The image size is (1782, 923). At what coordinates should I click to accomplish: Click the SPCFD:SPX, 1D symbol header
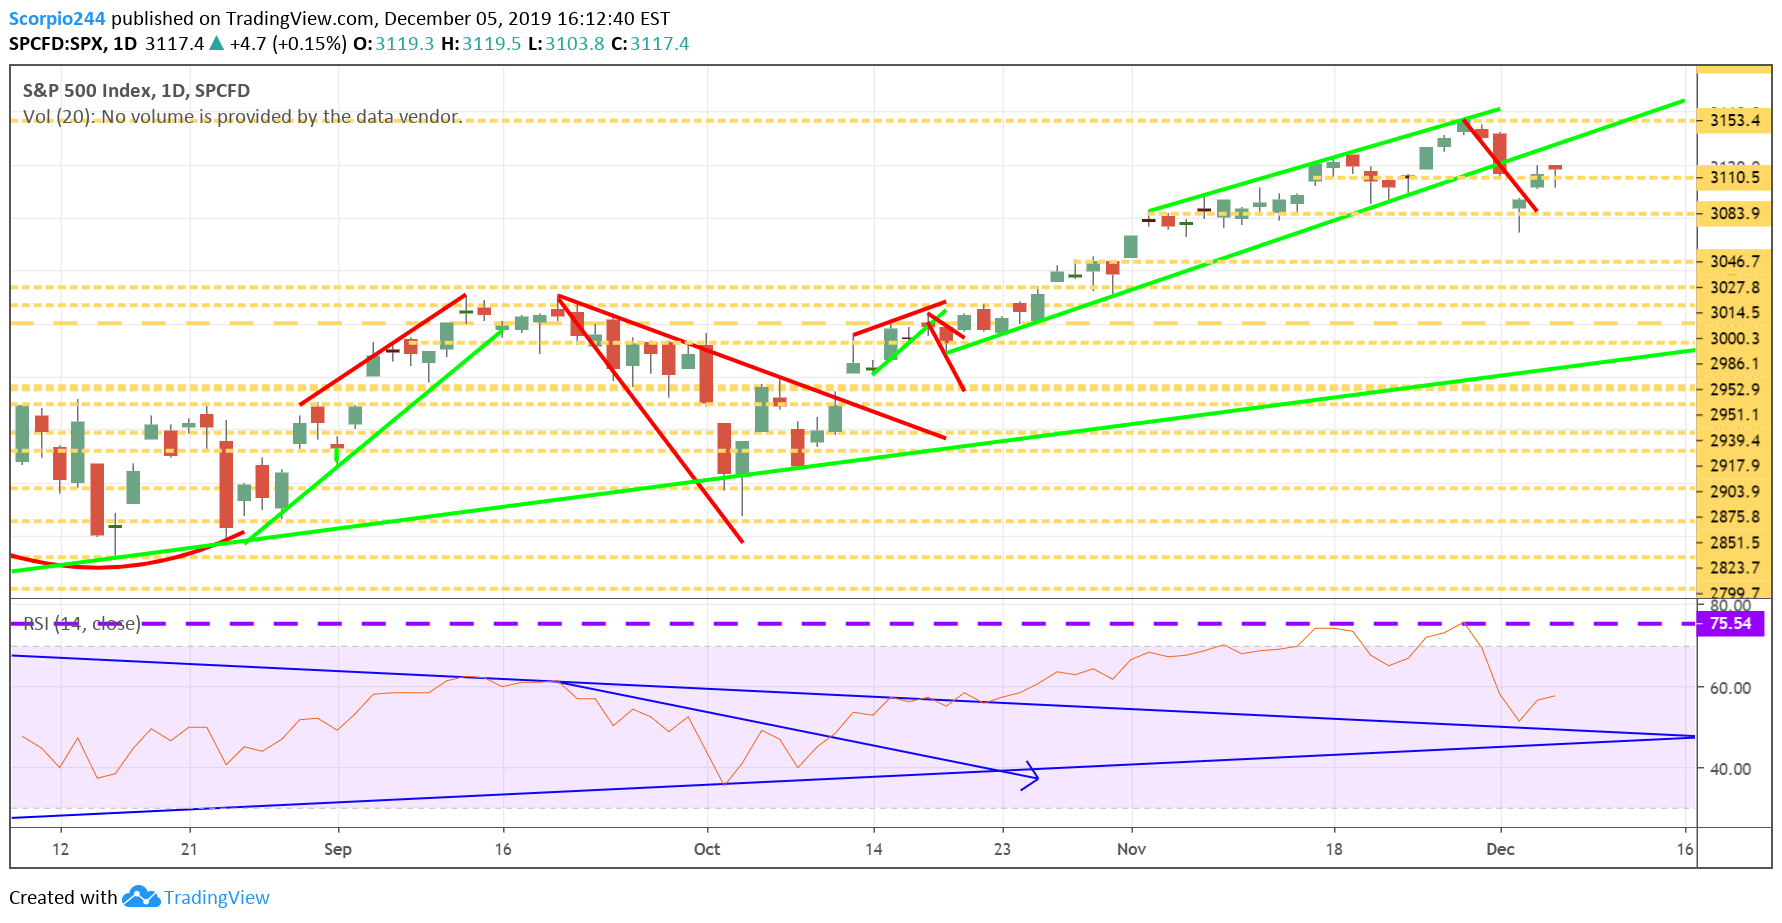tap(73, 44)
